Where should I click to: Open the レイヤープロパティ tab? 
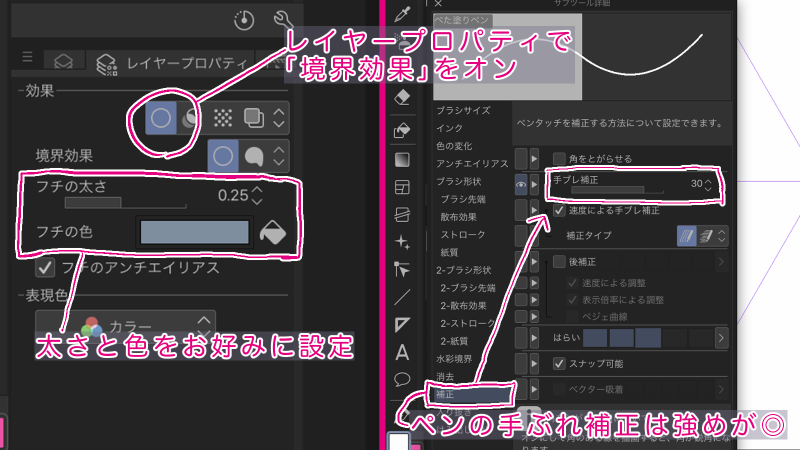point(171,63)
